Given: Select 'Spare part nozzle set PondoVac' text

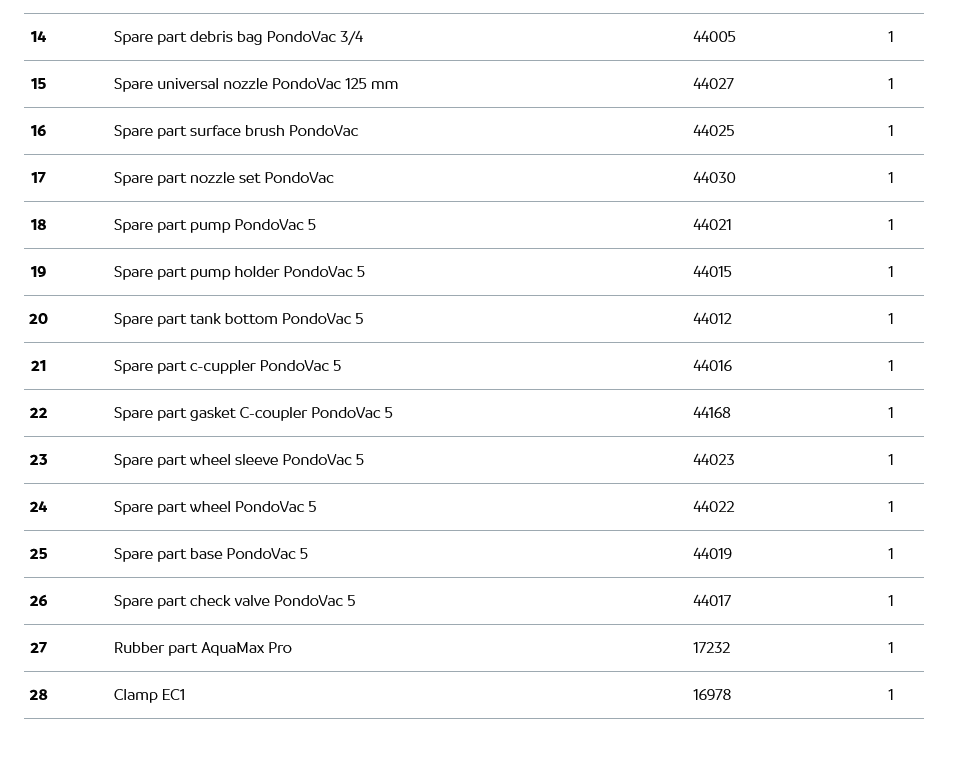Looking at the screenshot, I should click(x=223, y=178).
